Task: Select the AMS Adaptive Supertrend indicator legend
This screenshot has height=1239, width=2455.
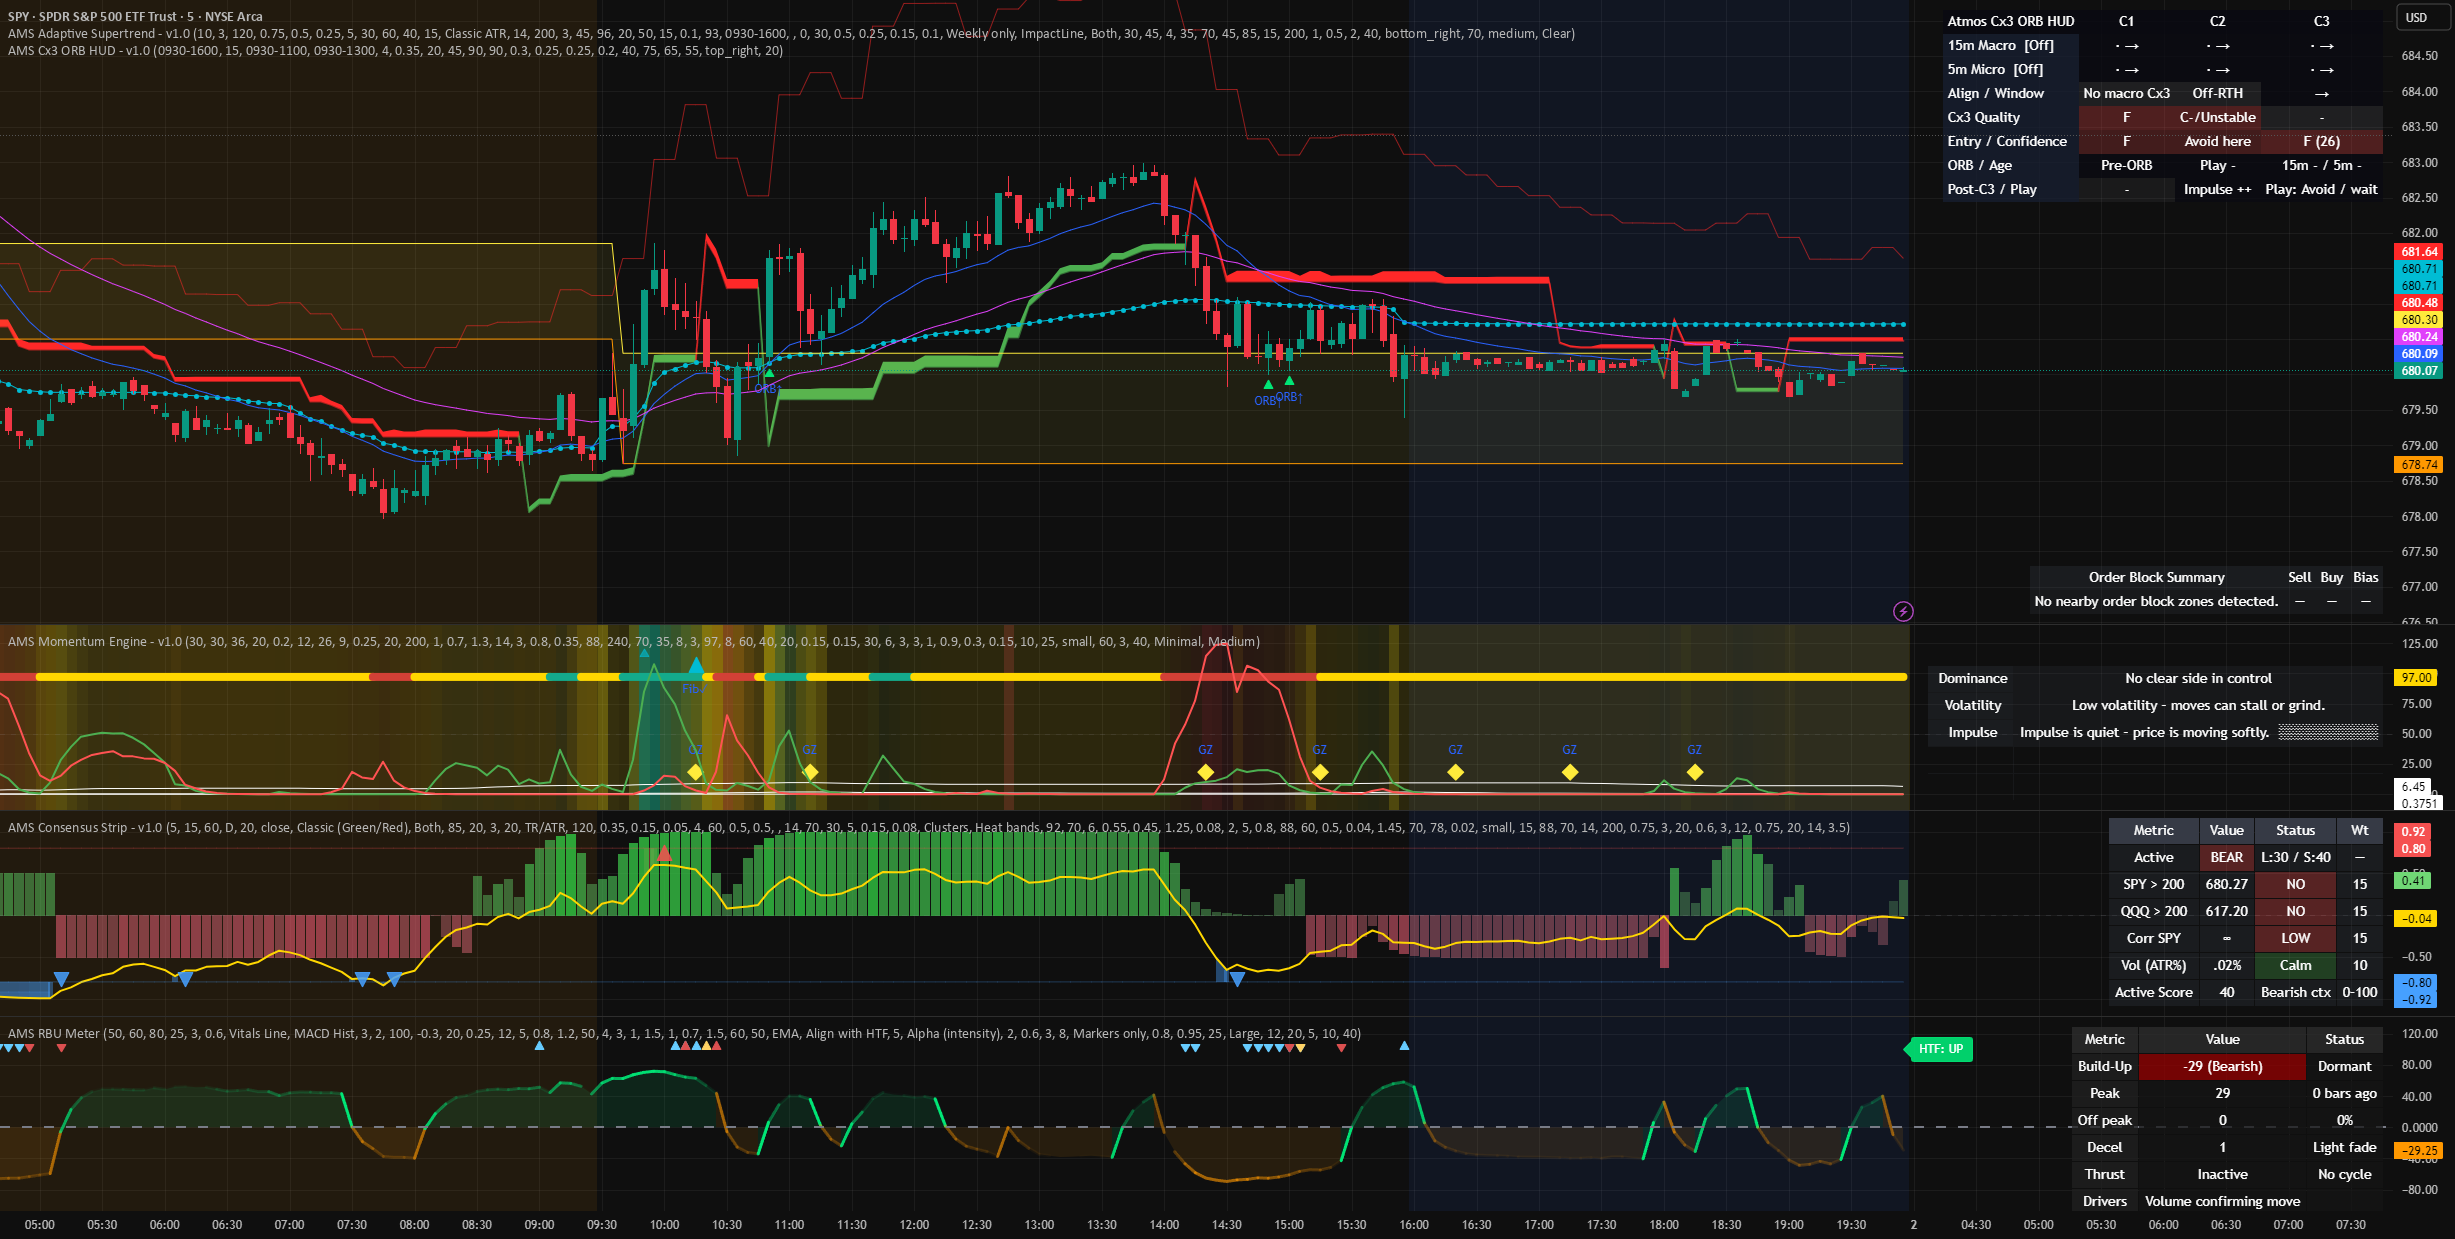Action: (791, 33)
